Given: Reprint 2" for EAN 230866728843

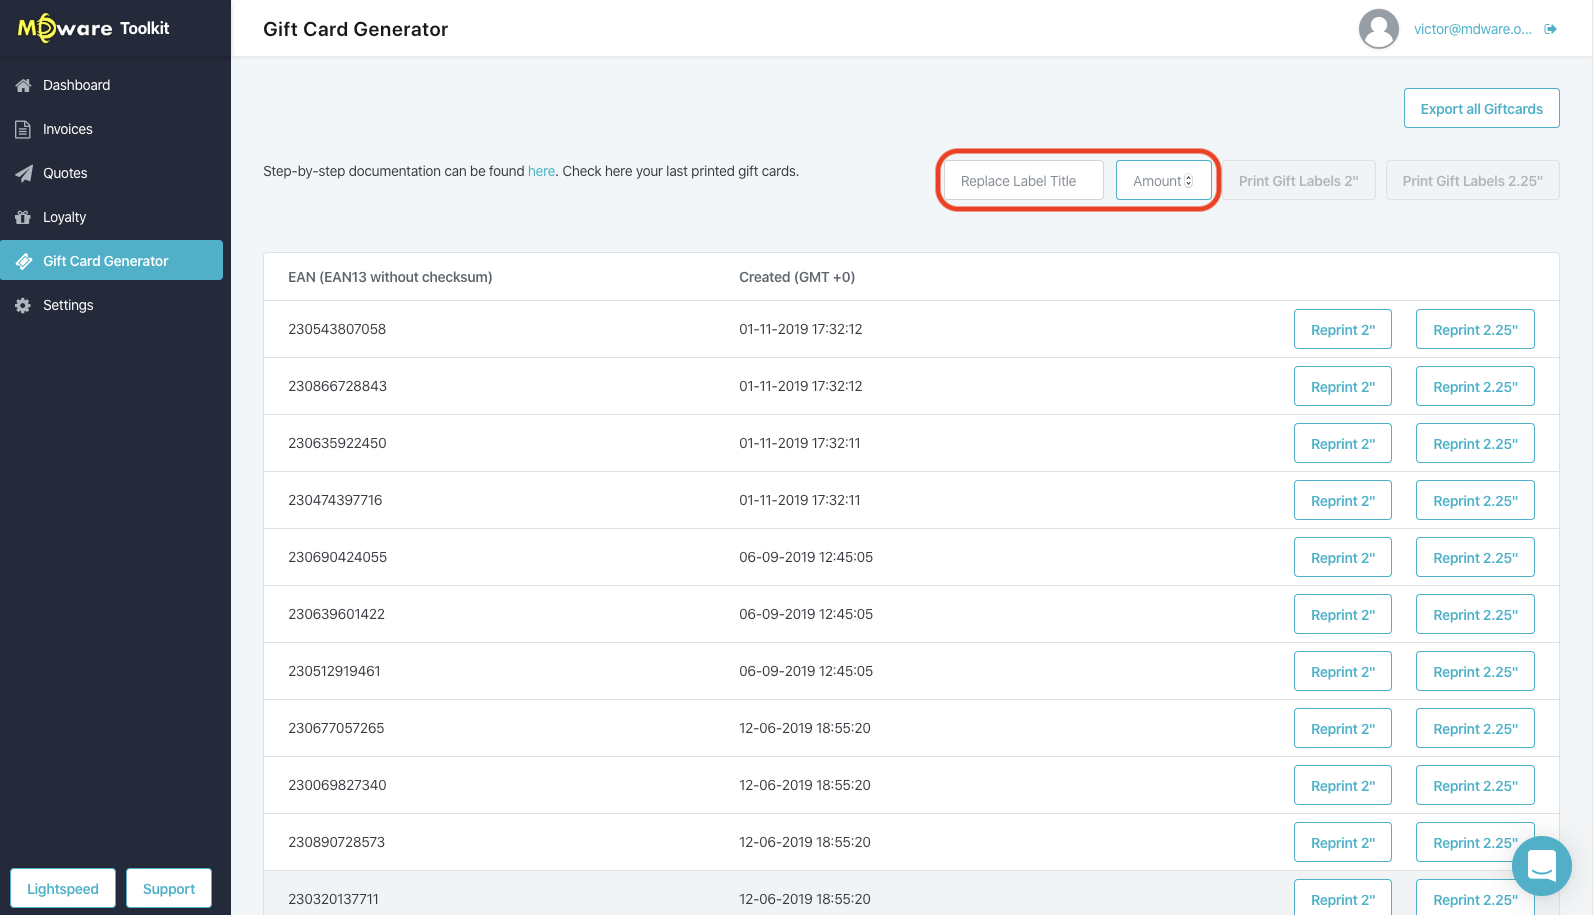Looking at the screenshot, I should [x=1343, y=386].
